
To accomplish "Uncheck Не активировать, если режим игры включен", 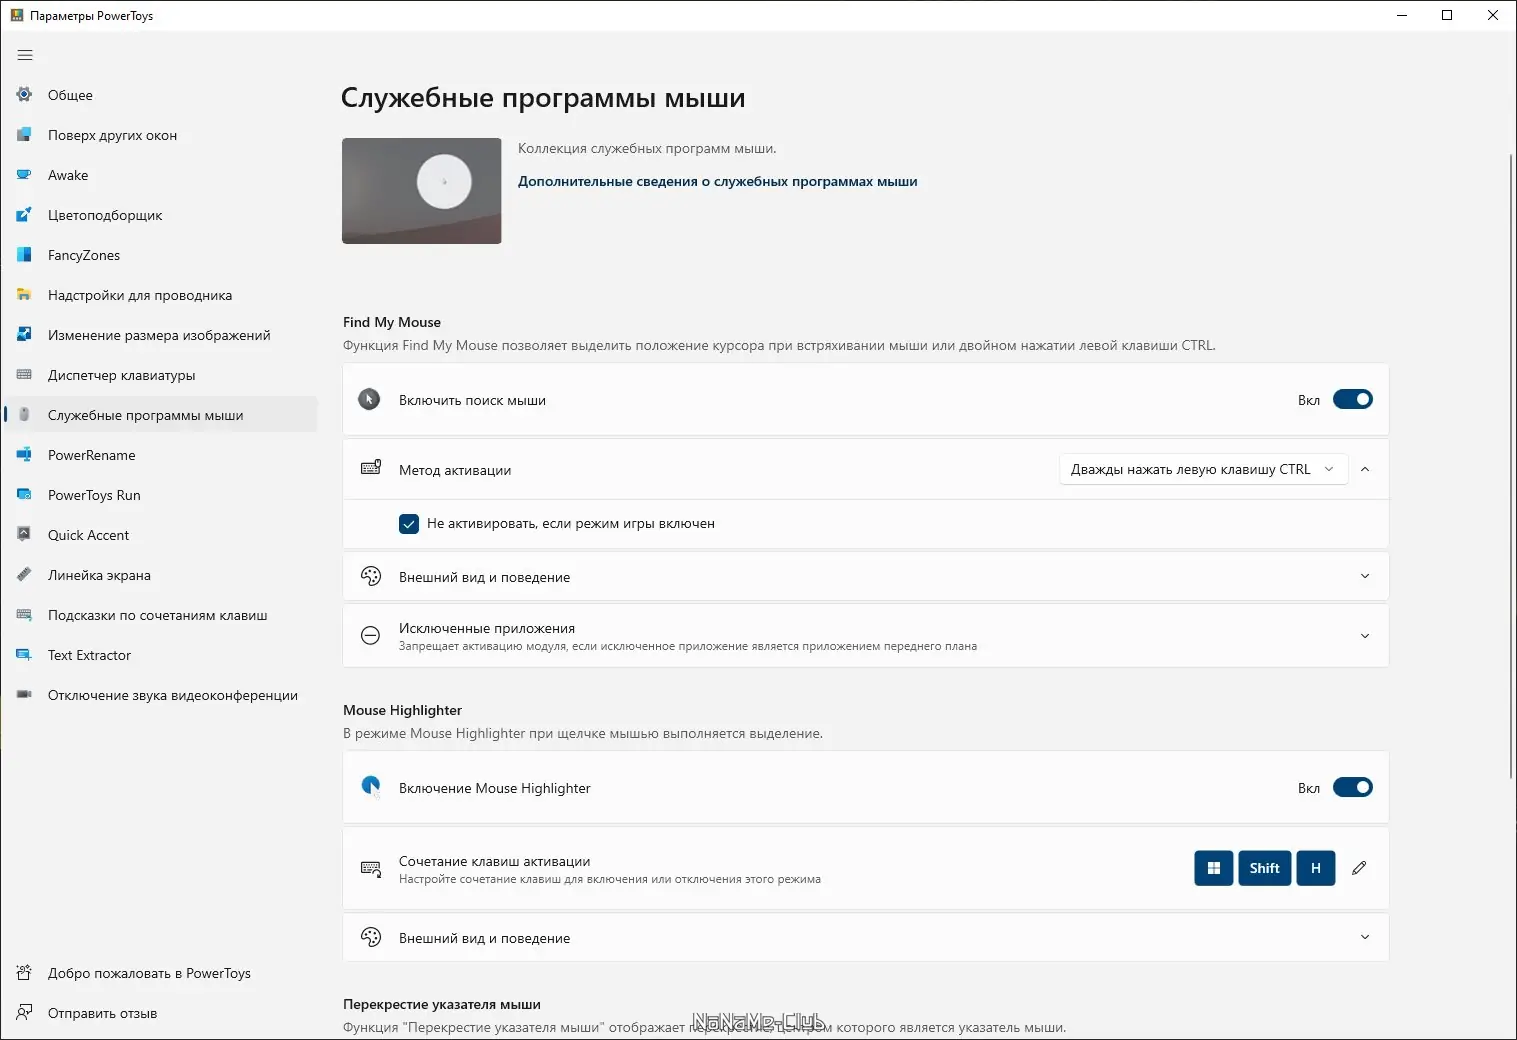I will 409,524.
